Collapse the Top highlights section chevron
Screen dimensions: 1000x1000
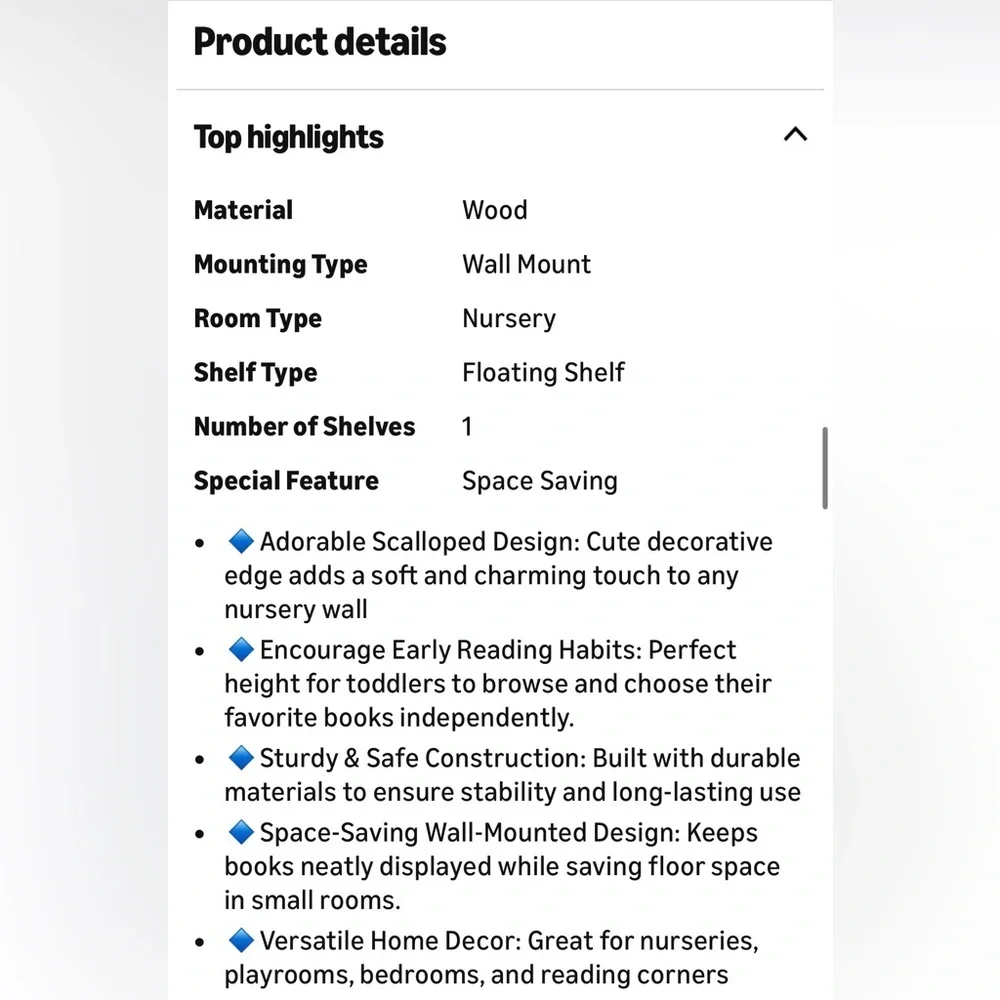tap(795, 135)
